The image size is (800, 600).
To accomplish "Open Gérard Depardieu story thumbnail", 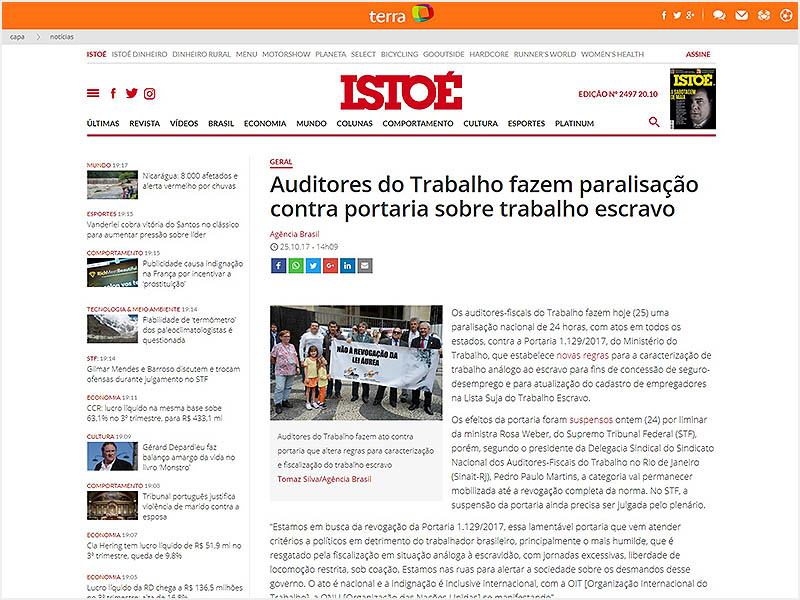I will coord(112,456).
